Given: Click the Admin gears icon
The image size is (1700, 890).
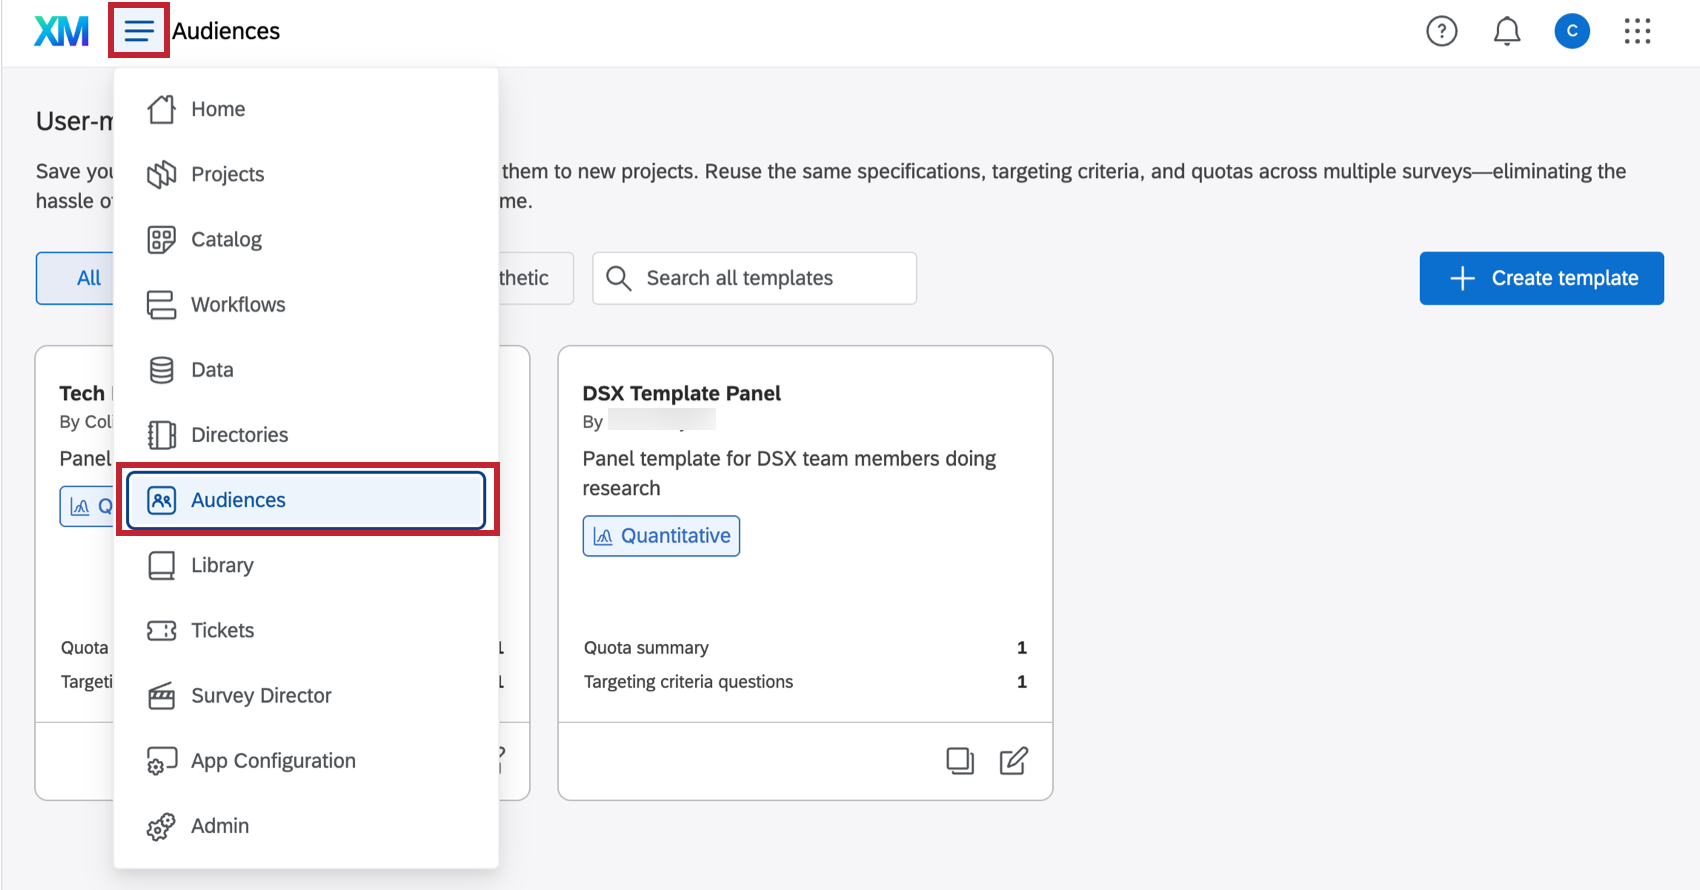Looking at the screenshot, I should tap(161, 826).
